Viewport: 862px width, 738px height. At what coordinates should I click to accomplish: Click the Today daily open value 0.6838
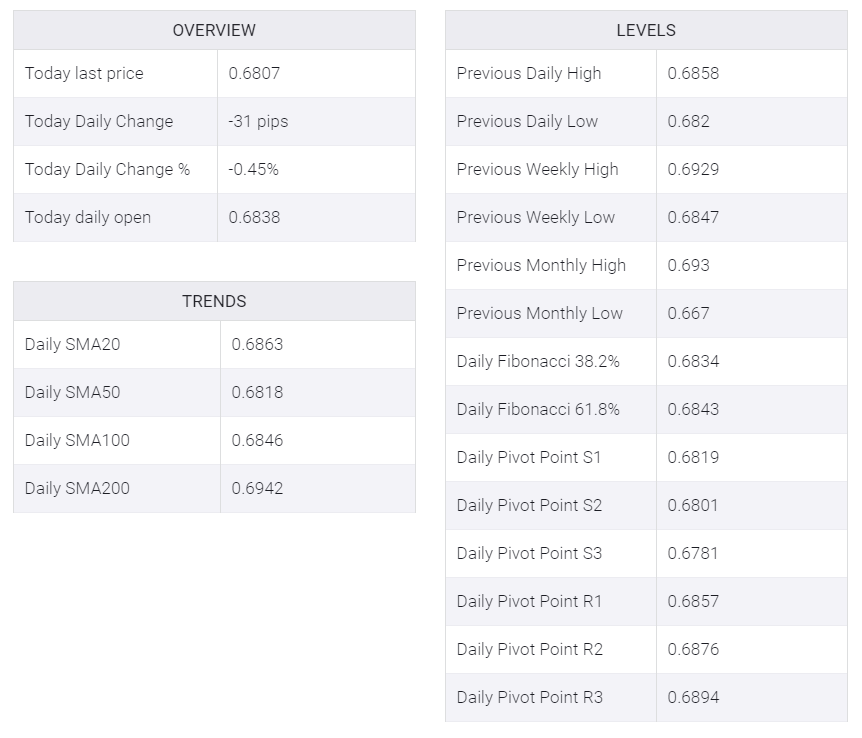(254, 217)
